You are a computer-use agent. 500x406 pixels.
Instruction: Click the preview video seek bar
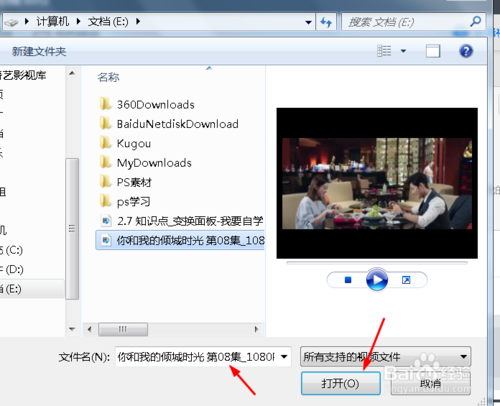point(377,263)
